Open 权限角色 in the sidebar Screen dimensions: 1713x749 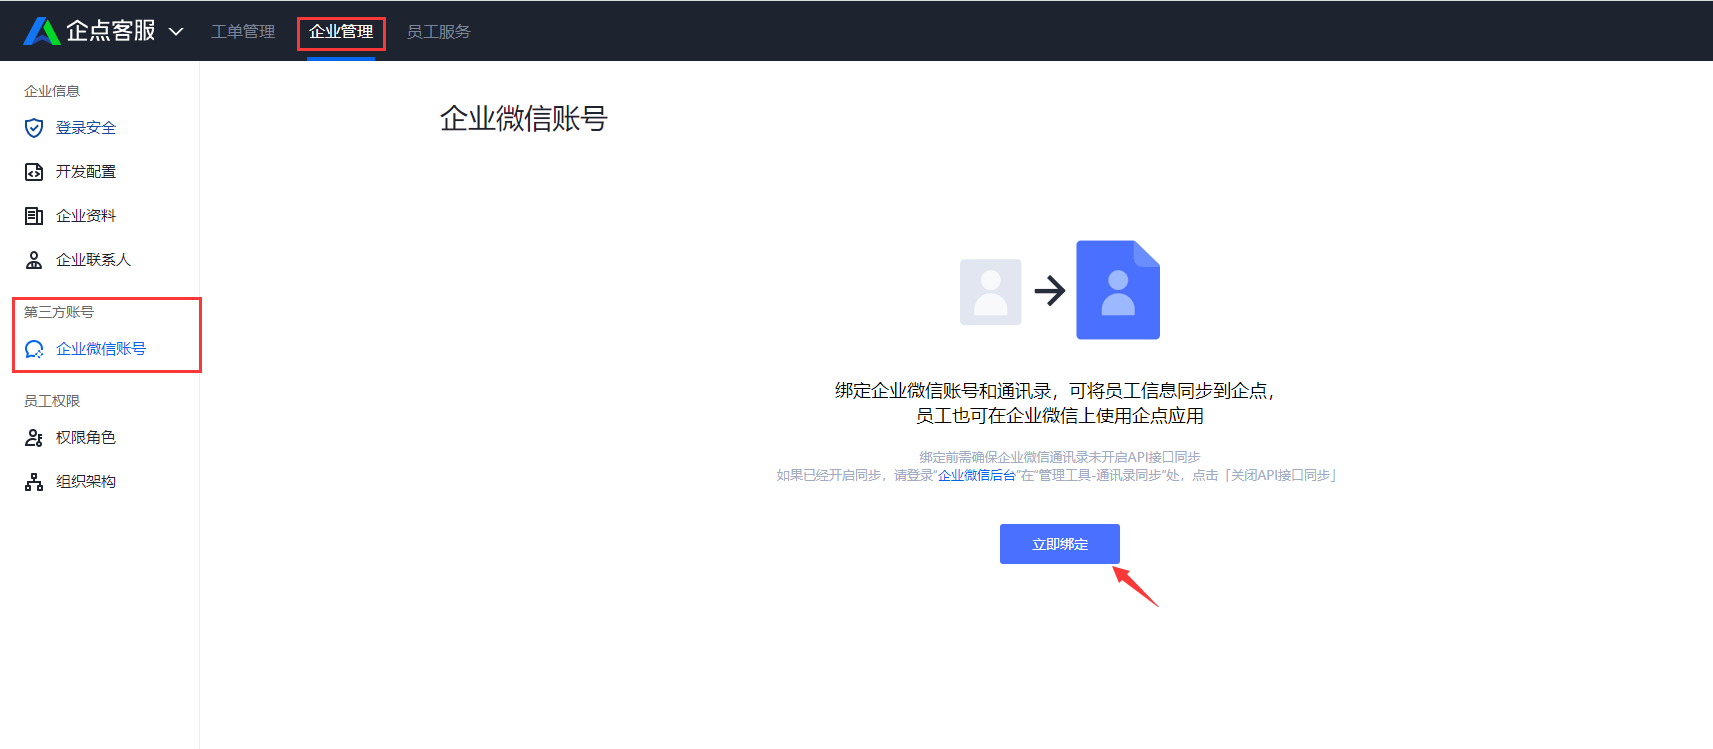pos(86,438)
